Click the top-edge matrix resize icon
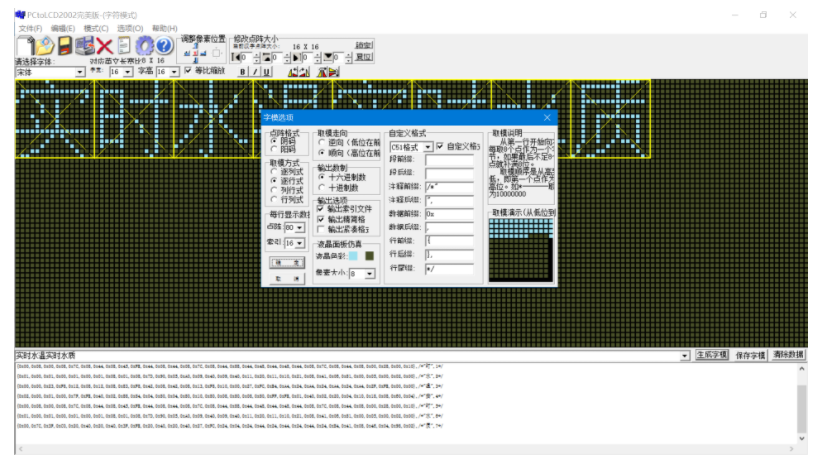826x464 pixels. point(267,57)
